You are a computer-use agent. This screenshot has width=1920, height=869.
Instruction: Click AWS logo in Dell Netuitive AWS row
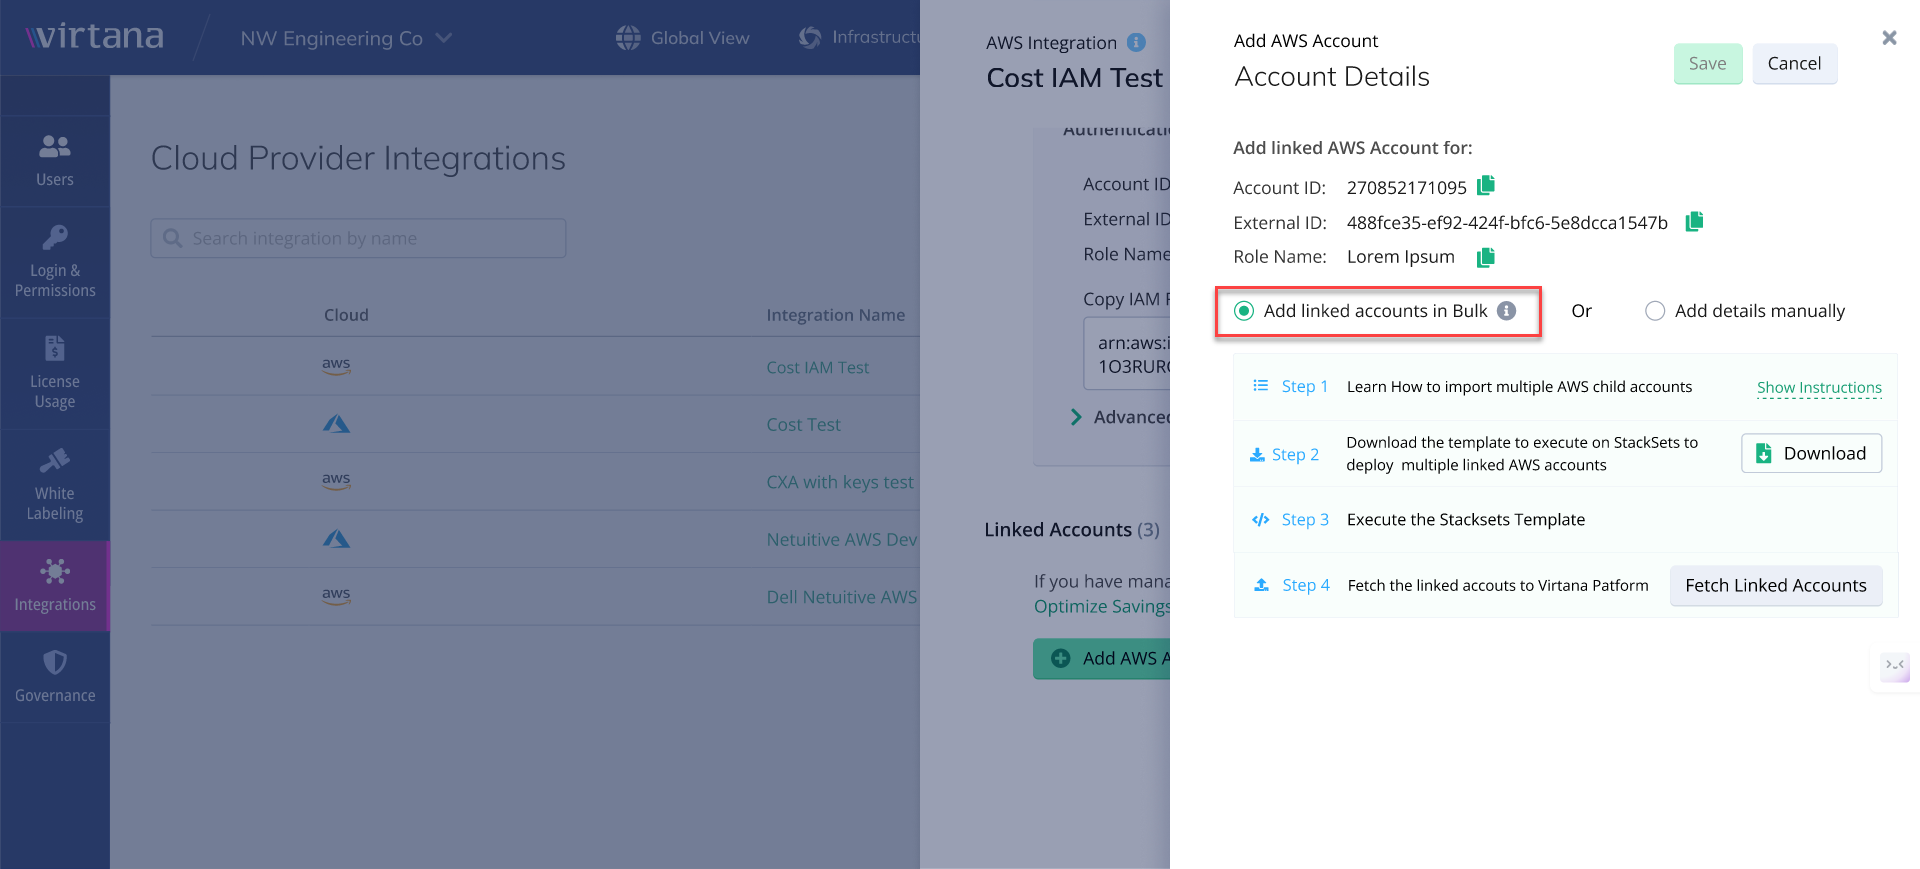[x=336, y=596]
